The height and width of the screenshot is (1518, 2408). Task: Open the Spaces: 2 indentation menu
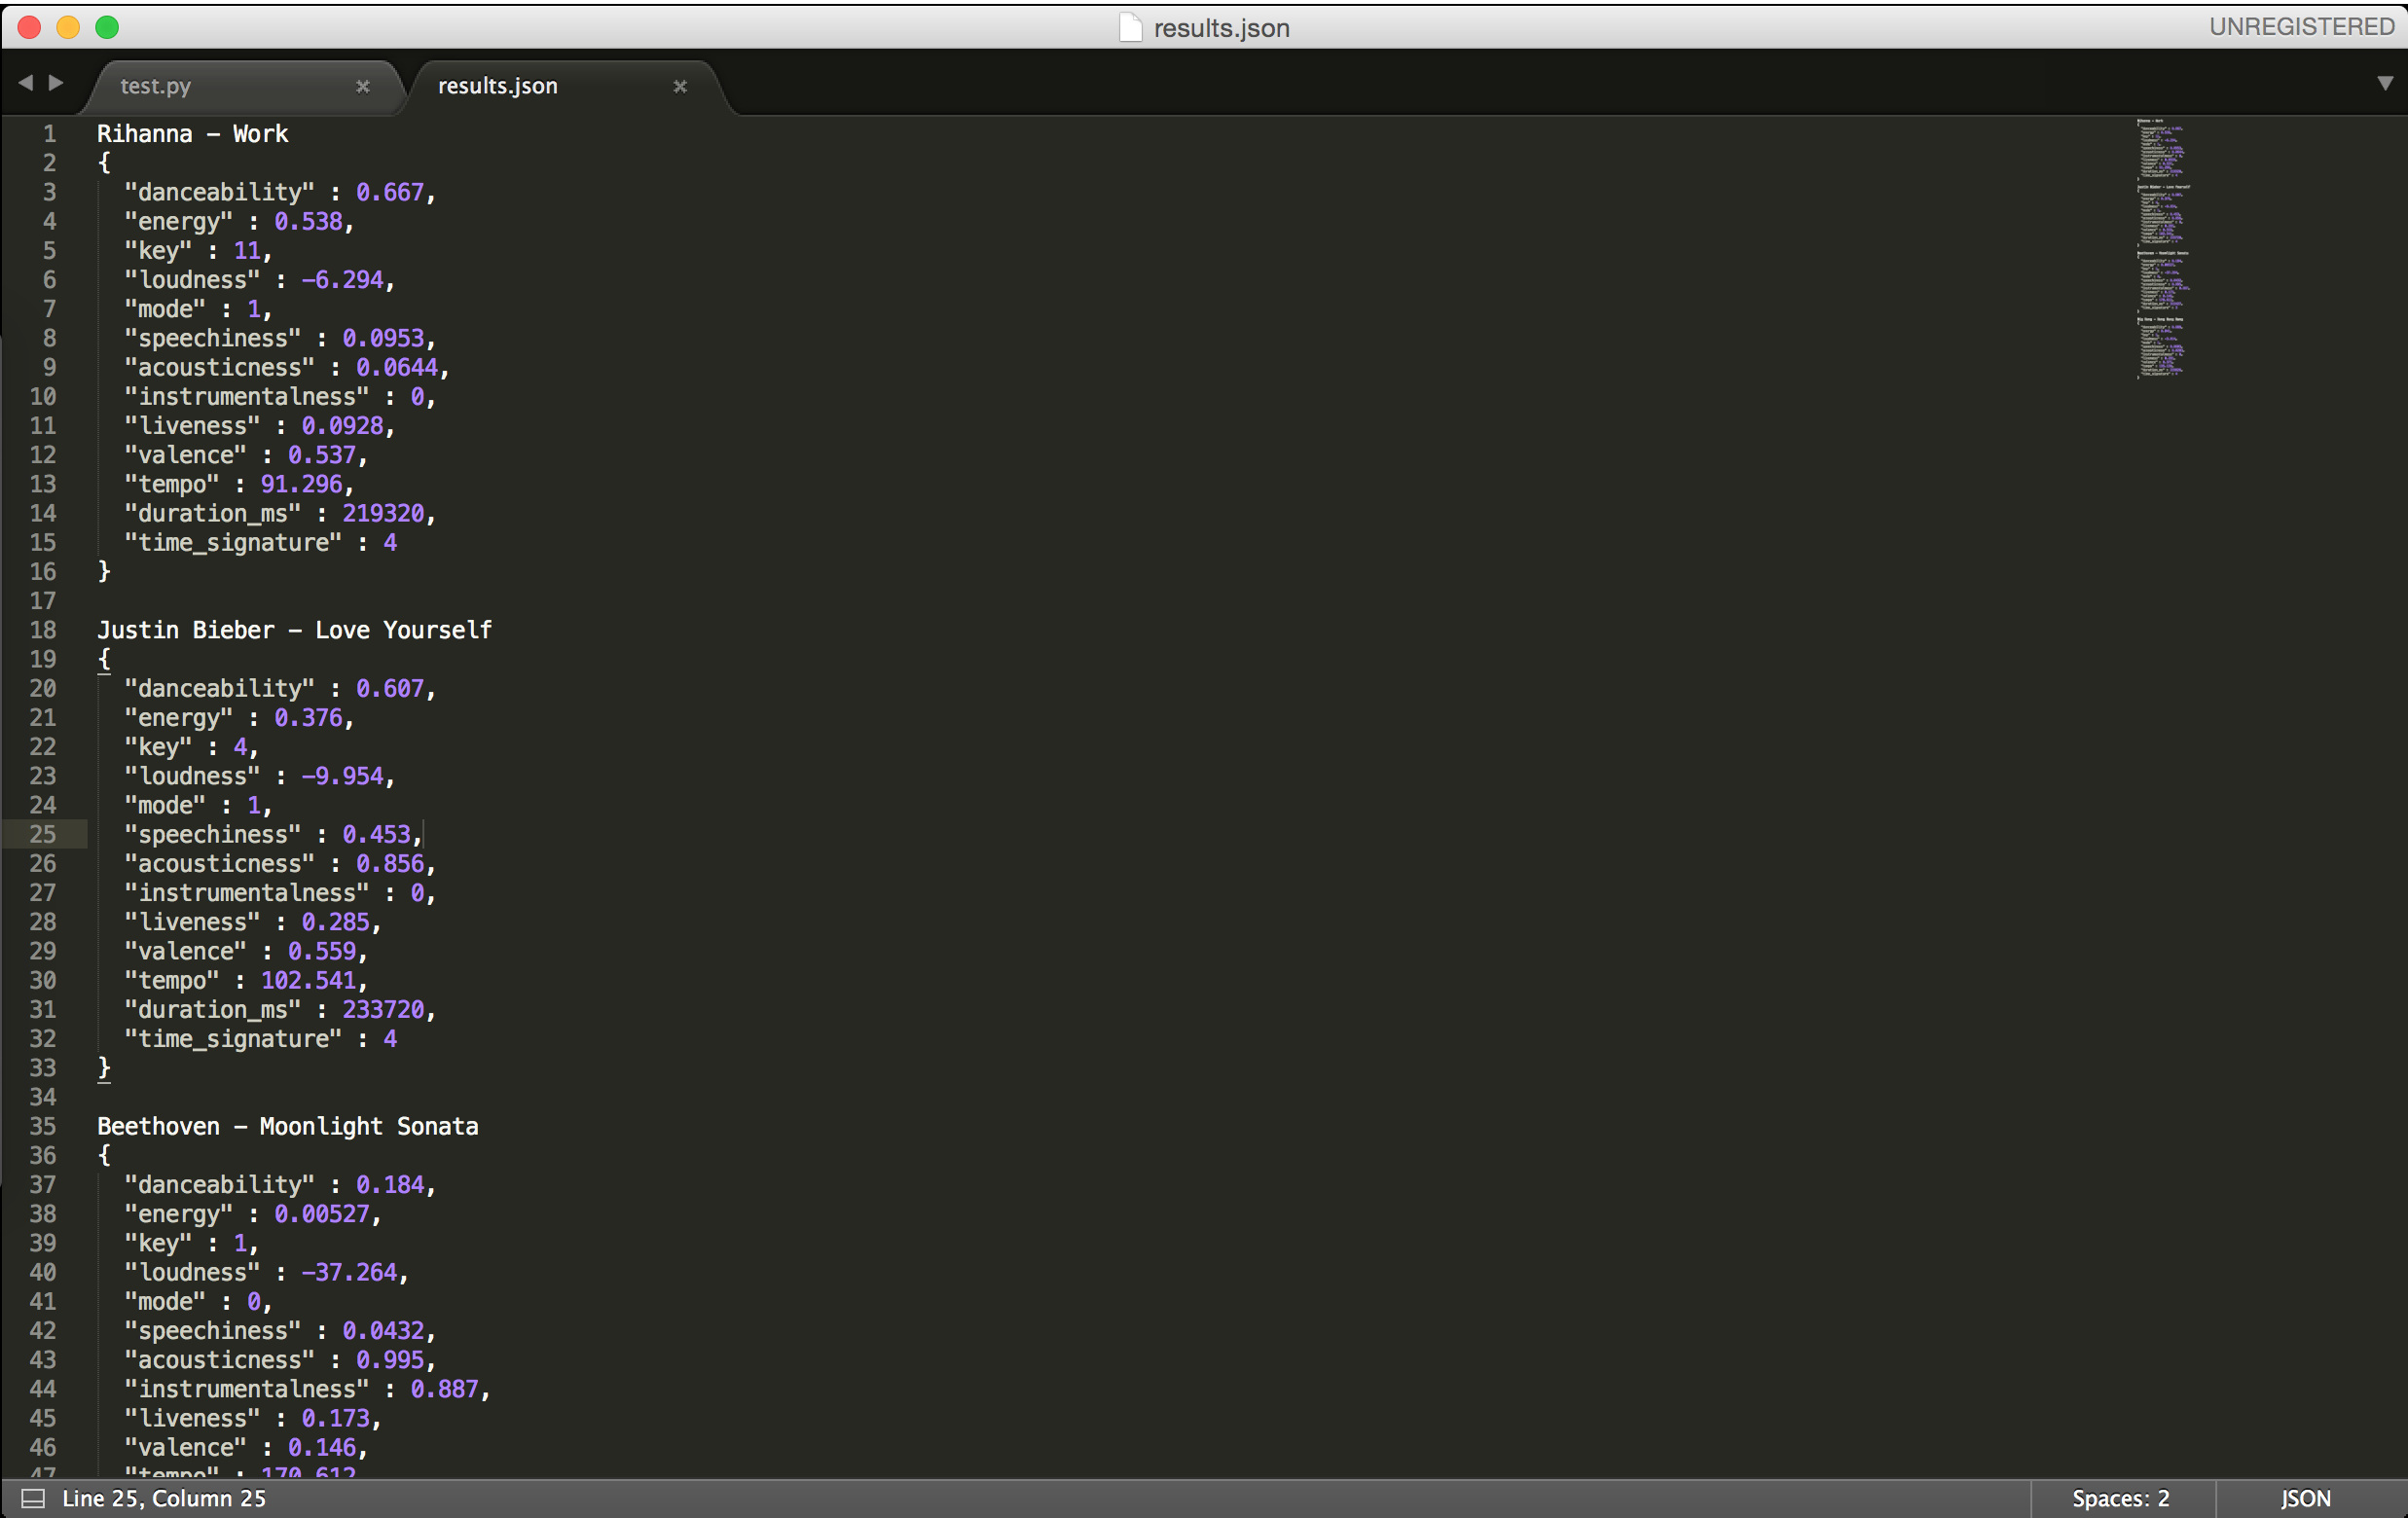coord(2120,1498)
